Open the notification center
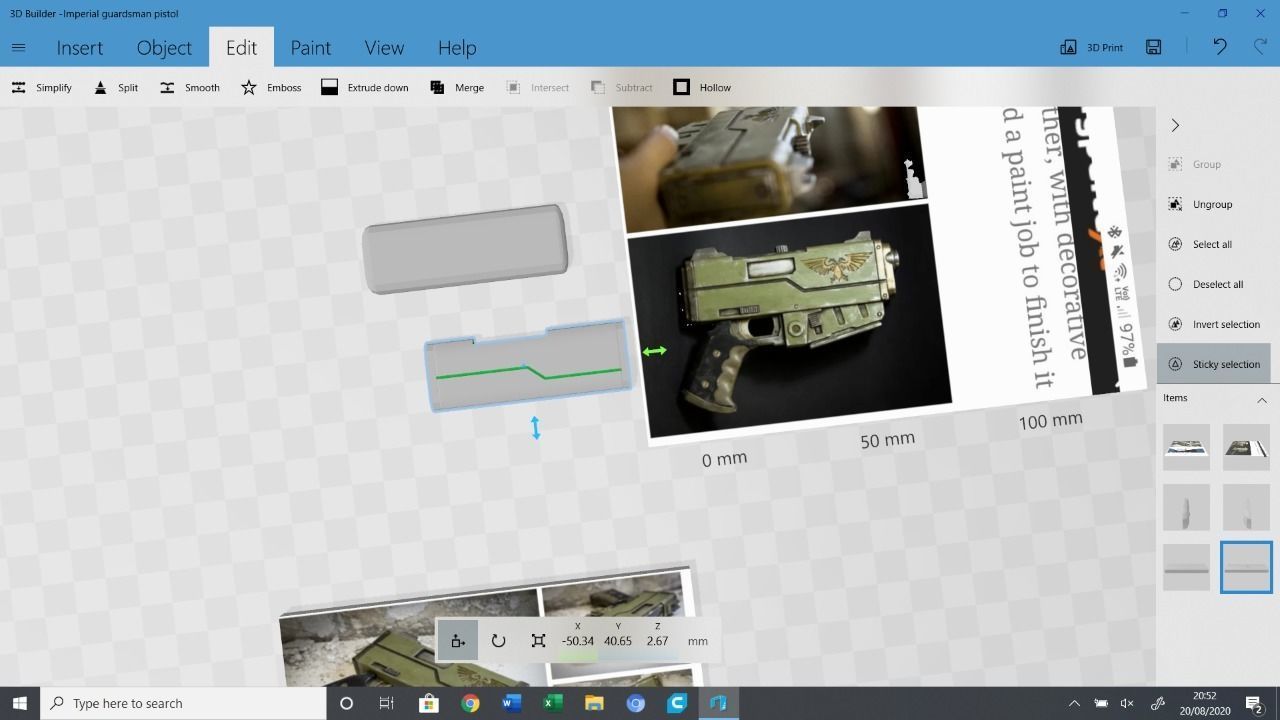This screenshot has width=1280, height=720. [1253, 703]
